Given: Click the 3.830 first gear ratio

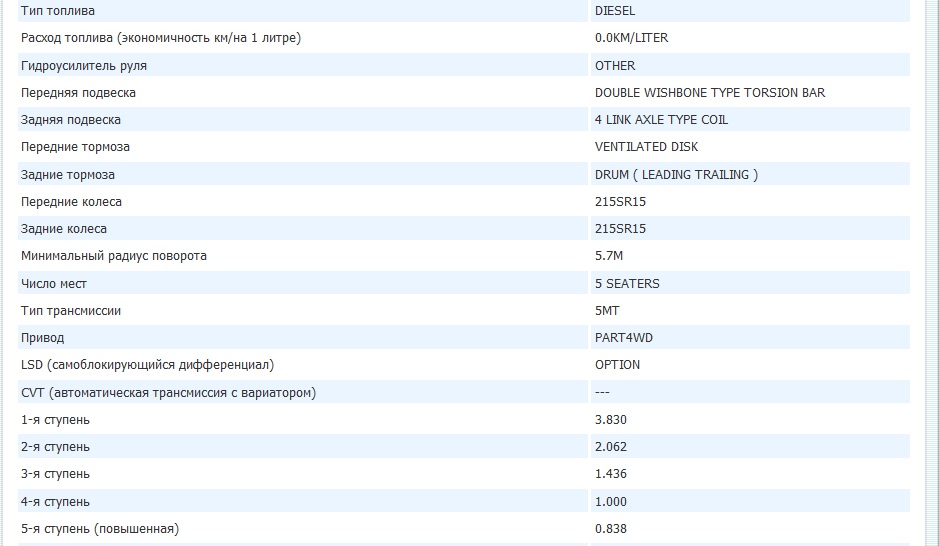Looking at the screenshot, I should pos(611,420).
